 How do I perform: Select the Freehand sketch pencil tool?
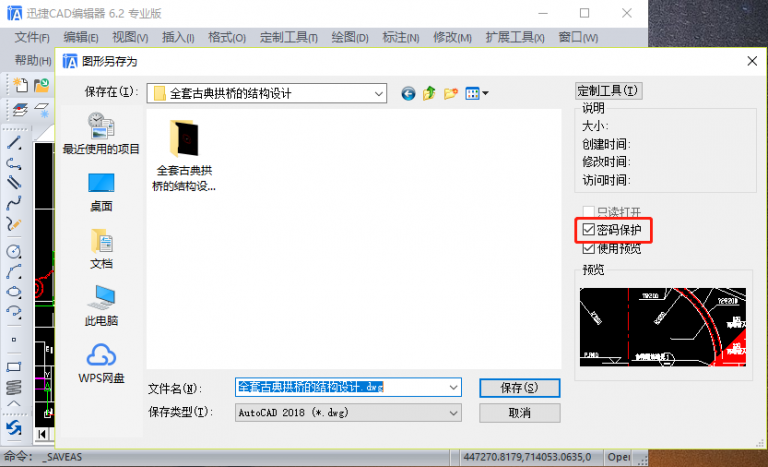pos(14,224)
